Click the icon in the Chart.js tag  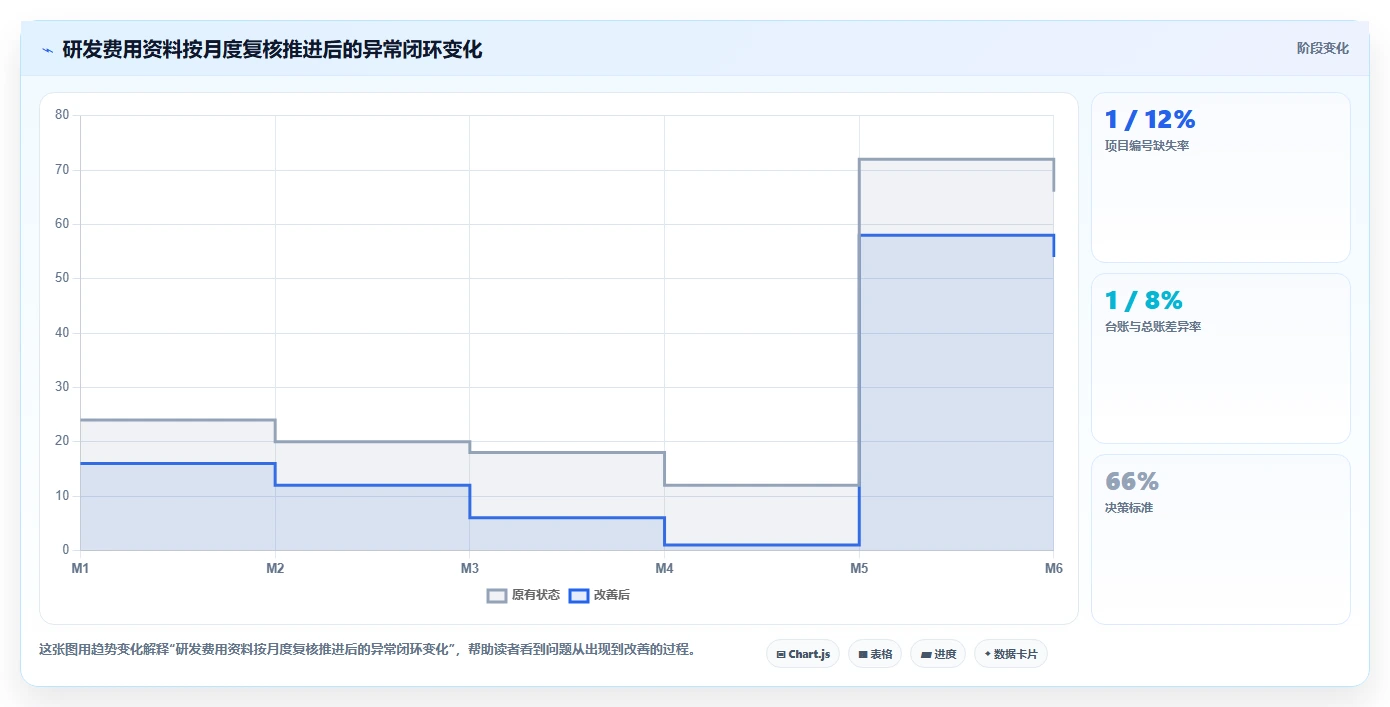[x=781, y=655]
